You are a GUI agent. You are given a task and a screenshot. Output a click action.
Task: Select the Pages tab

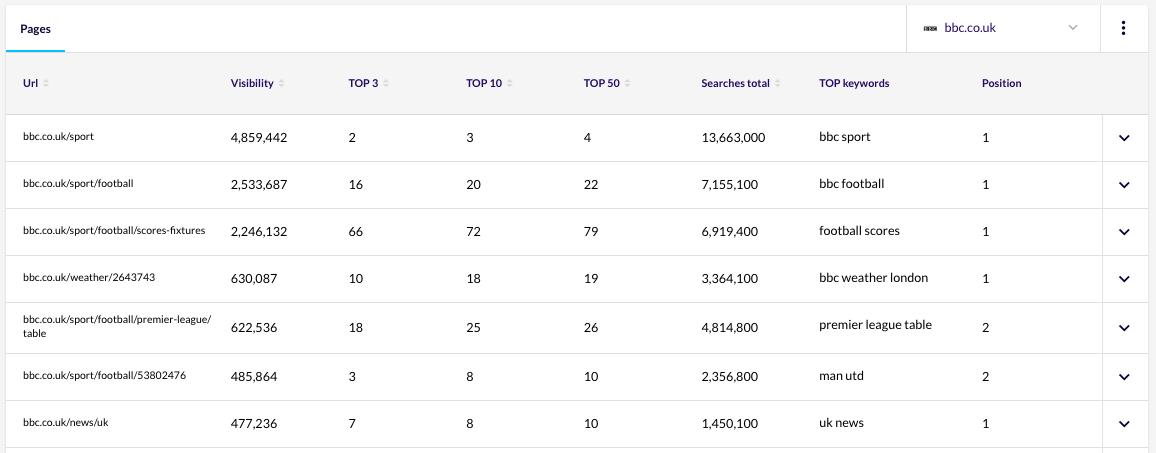pos(35,29)
